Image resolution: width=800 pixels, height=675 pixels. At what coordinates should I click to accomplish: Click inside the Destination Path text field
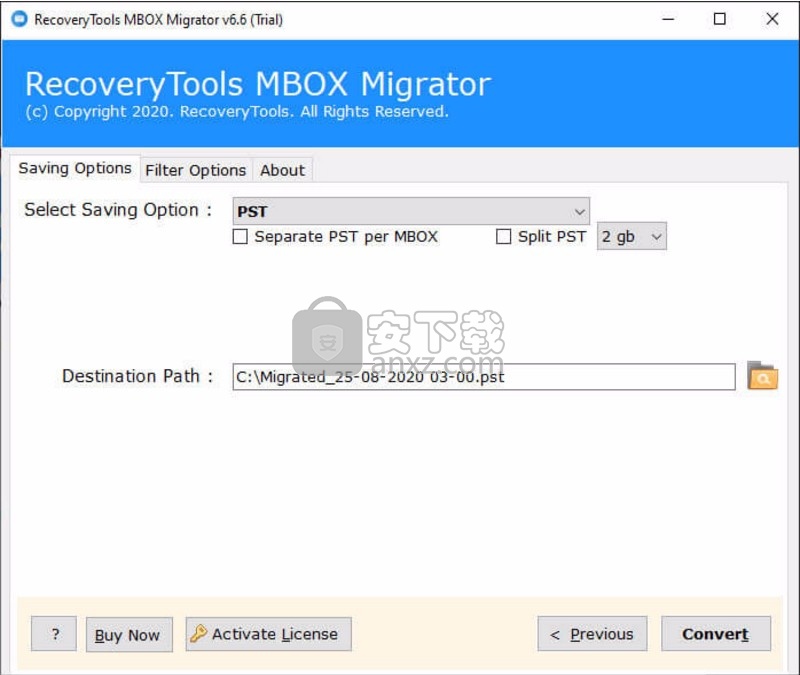point(483,377)
